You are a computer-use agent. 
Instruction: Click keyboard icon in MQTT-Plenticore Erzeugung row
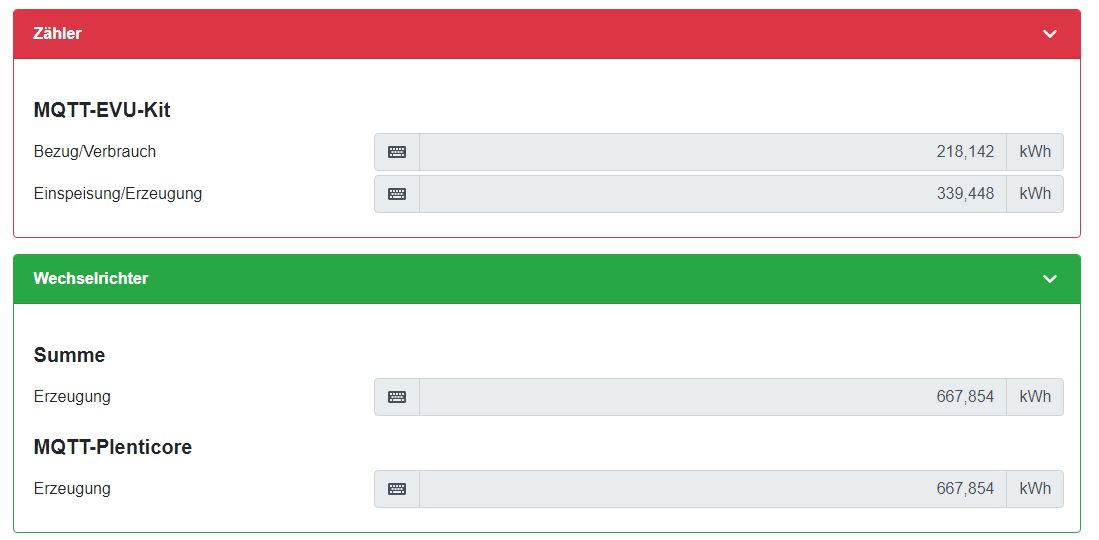click(x=397, y=489)
